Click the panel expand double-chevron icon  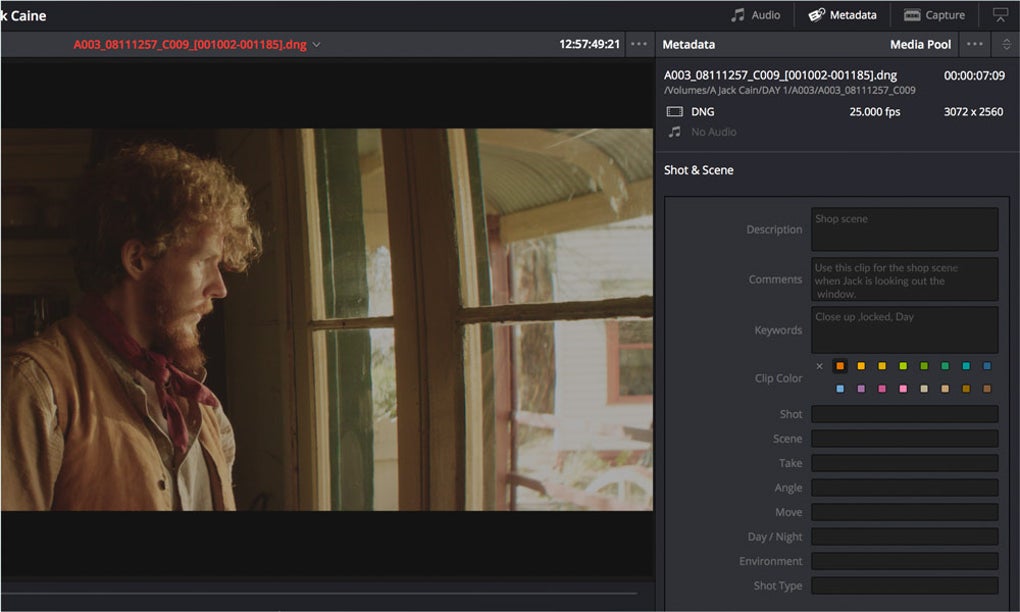(x=1008, y=44)
